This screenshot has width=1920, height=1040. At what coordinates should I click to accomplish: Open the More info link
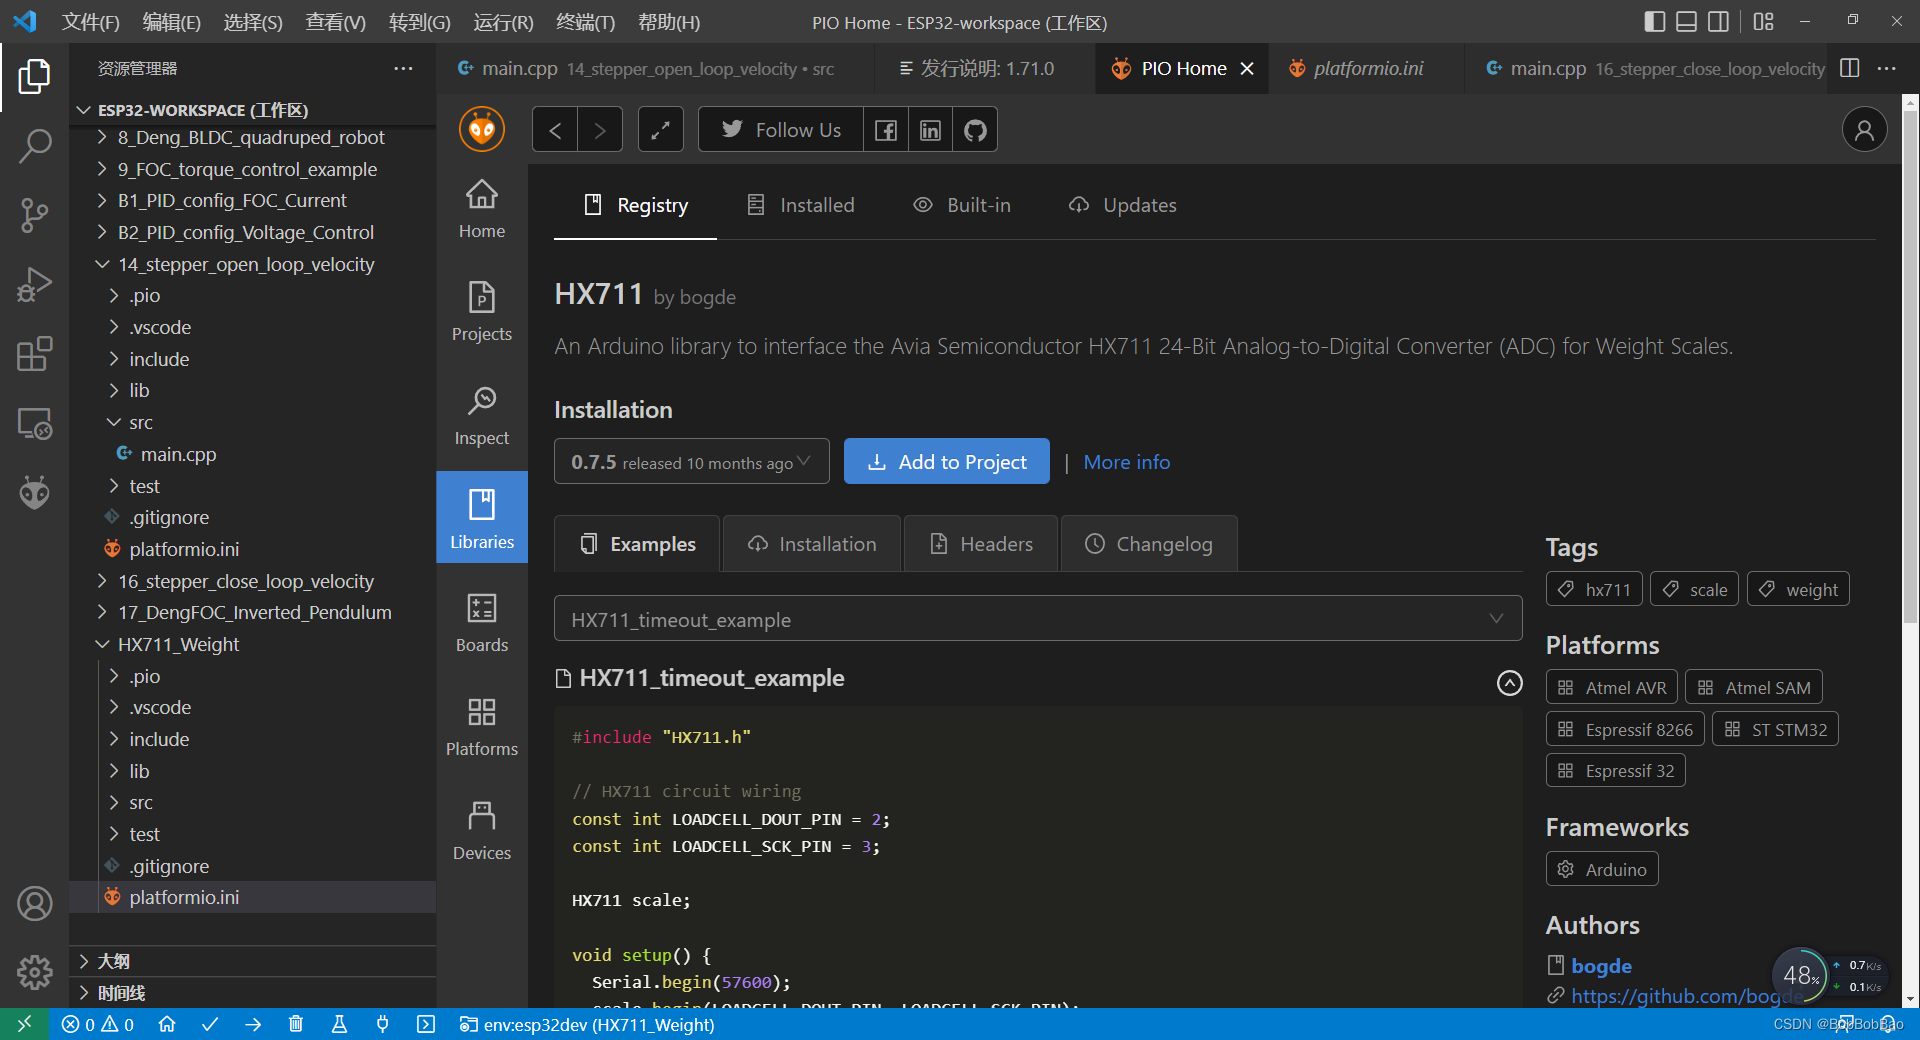point(1126,462)
